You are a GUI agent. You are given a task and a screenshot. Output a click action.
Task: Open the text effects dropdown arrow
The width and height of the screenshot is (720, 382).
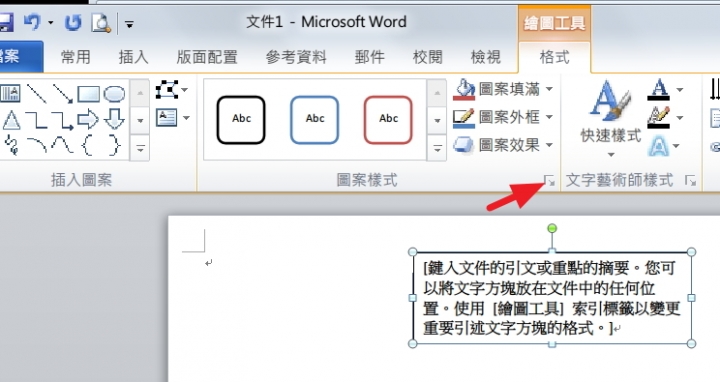[x=676, y=146]
